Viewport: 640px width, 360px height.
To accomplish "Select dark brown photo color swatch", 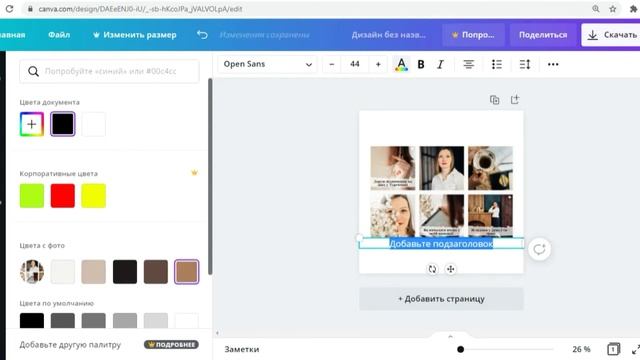I will (x=156, y=271).
